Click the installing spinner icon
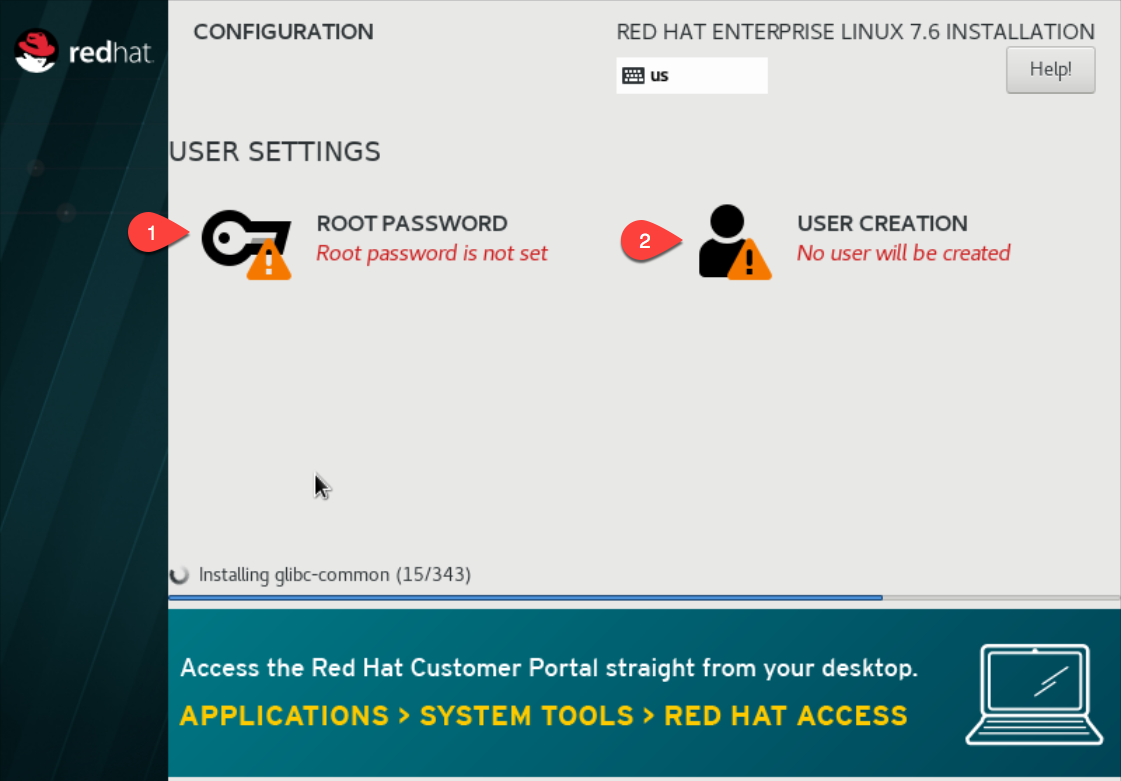Image resolution: width=1121 pixels, height=781 pixels. coord(179,574)
